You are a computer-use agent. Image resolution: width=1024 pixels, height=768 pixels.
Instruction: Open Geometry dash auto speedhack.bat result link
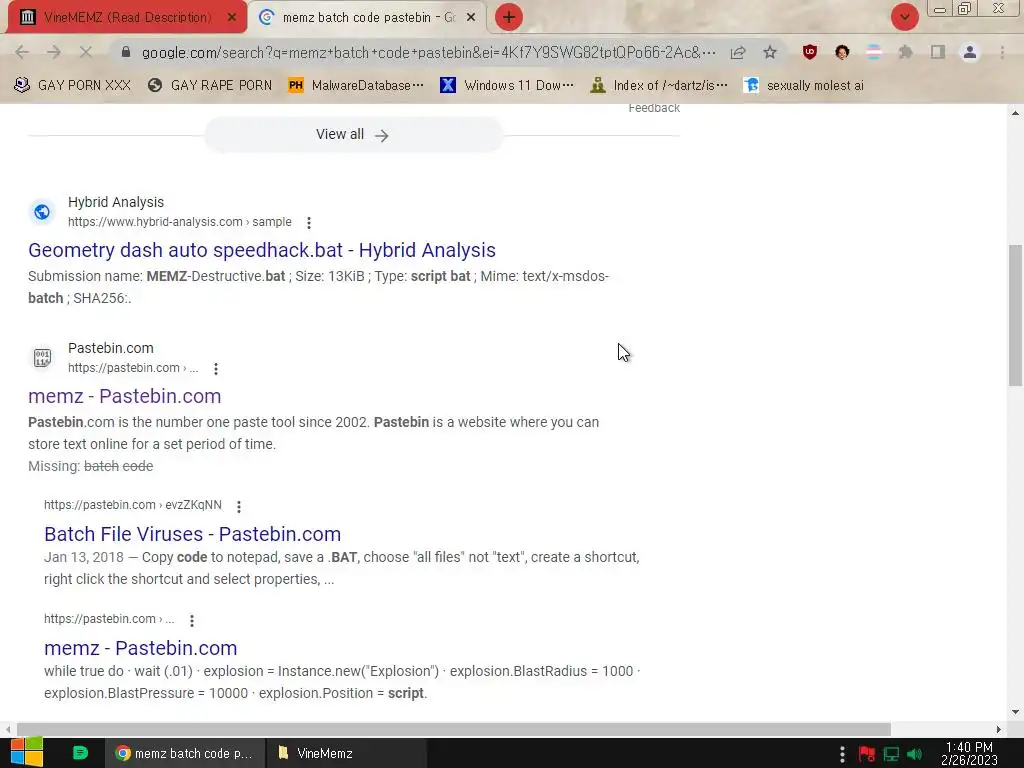[262, 250]
